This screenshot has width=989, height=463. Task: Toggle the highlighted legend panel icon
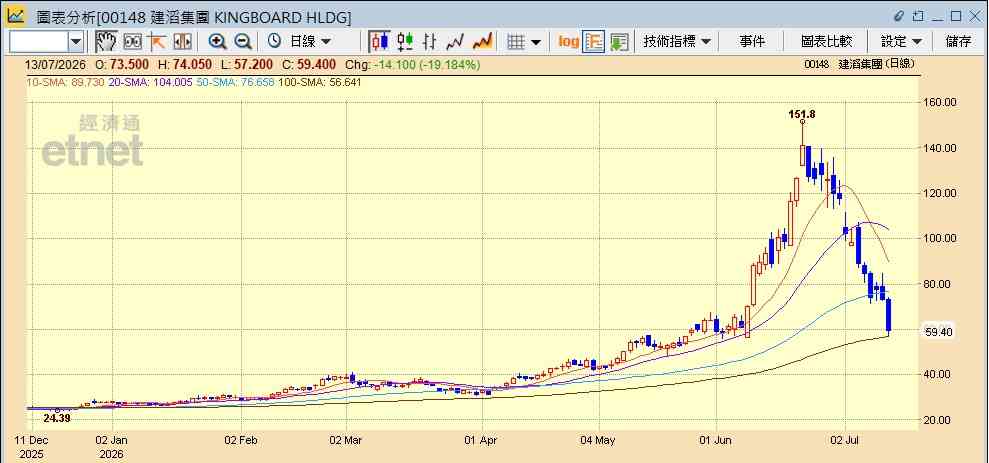[x=594, y=42]
